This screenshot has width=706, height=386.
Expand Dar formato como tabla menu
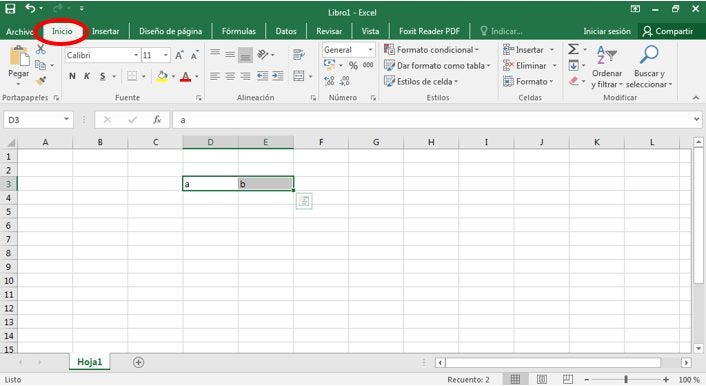click(x=437, y=66)
